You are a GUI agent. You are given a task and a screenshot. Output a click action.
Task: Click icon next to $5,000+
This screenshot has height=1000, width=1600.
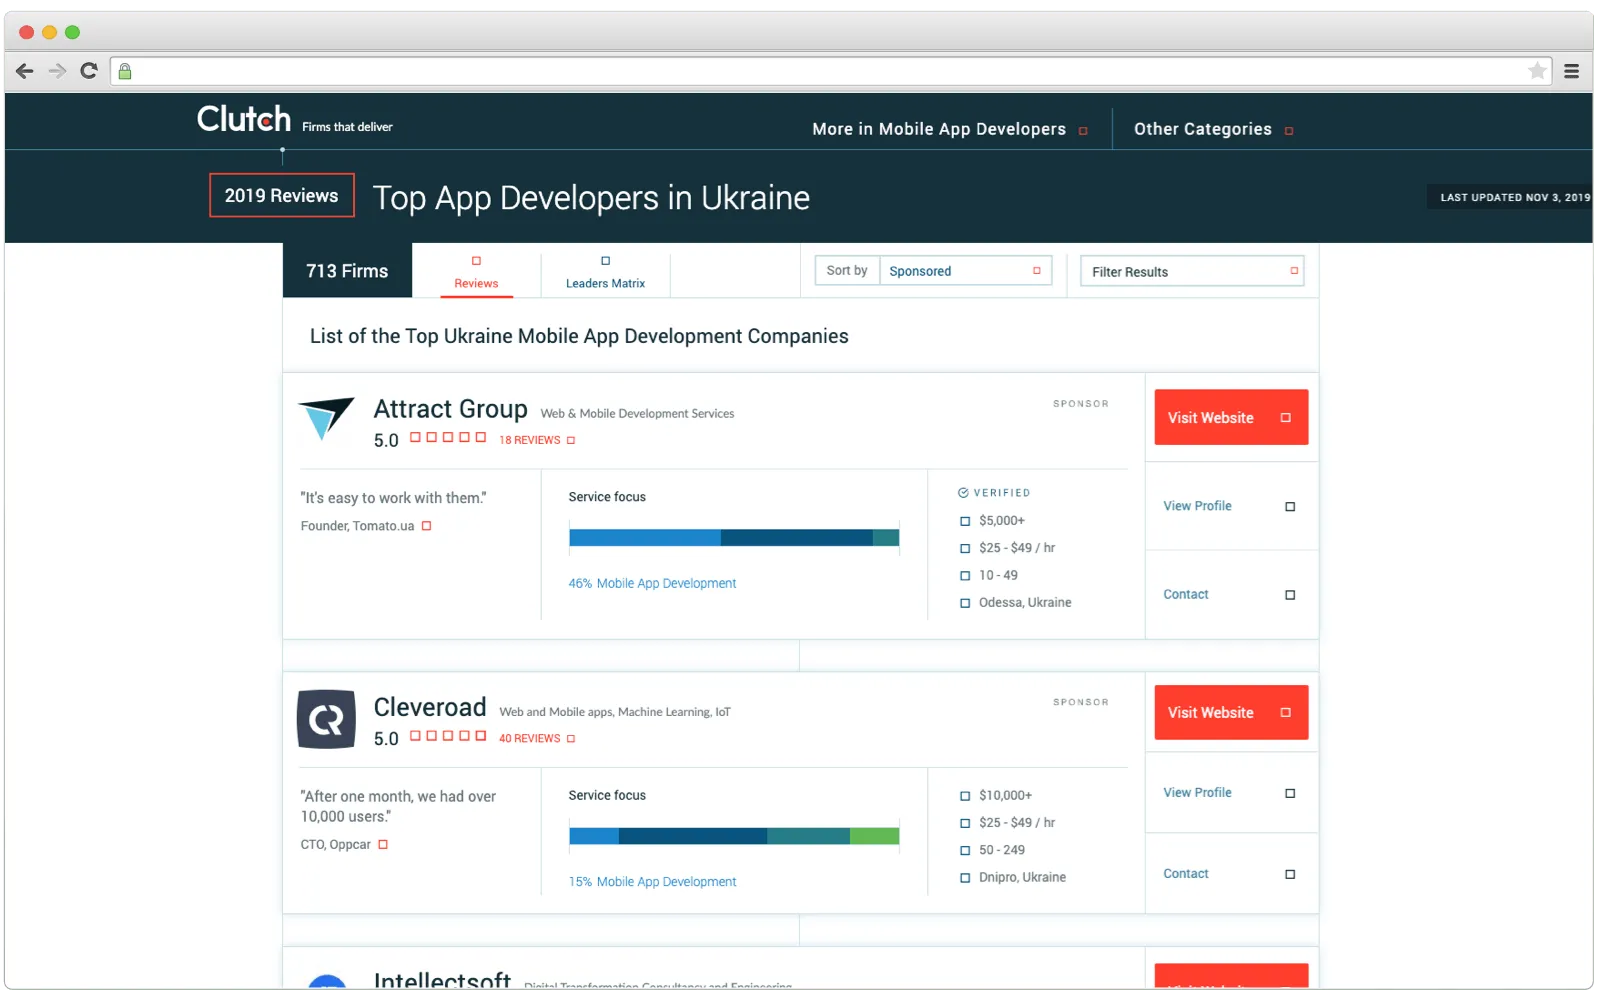(x=965, y=521)
